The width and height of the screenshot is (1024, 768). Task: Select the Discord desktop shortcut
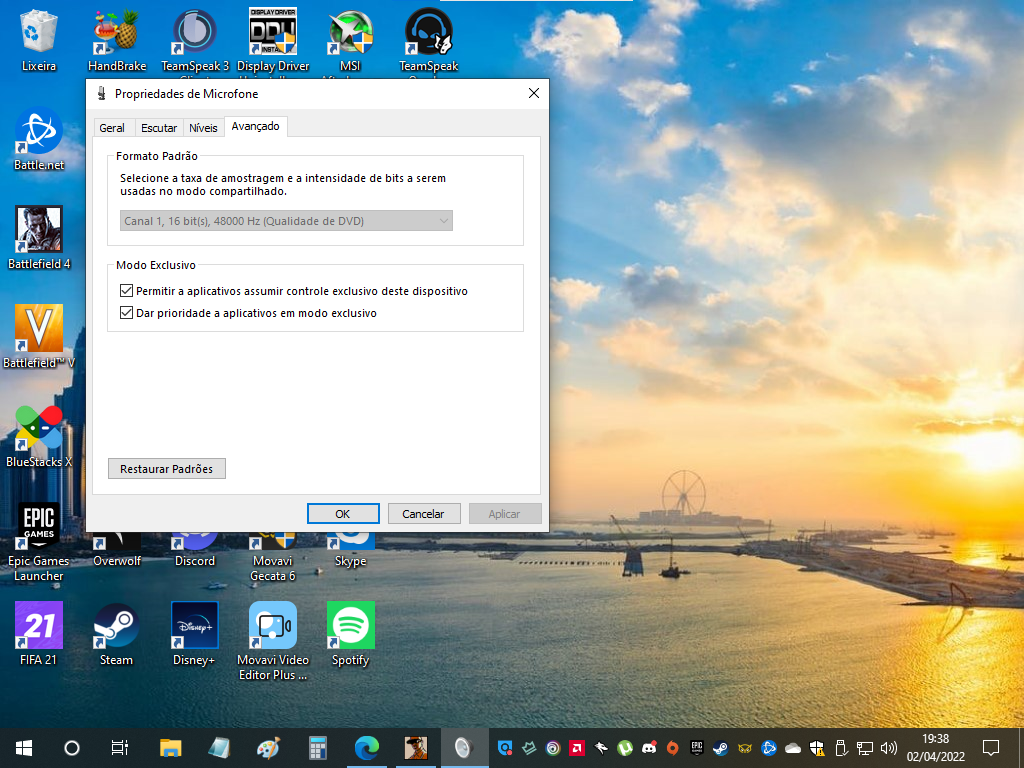coord(195,550)
